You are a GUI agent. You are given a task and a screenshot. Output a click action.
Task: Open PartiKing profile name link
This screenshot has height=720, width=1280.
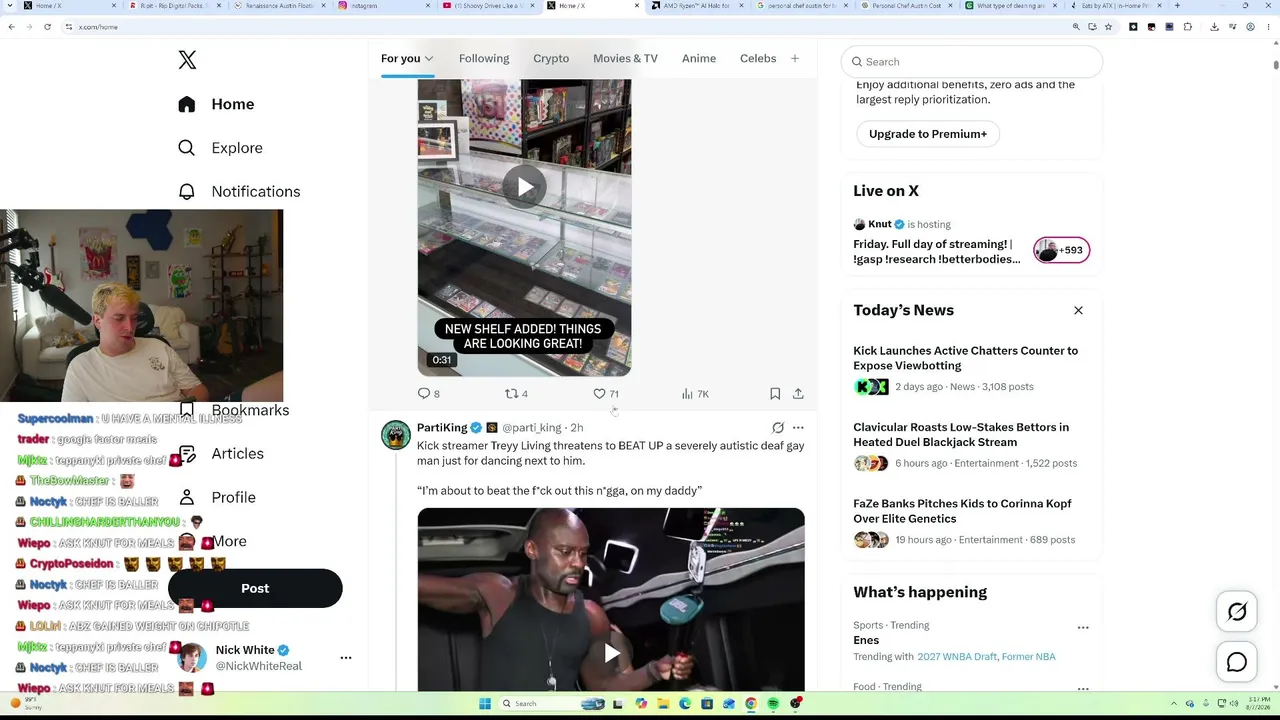coord(442,428)
